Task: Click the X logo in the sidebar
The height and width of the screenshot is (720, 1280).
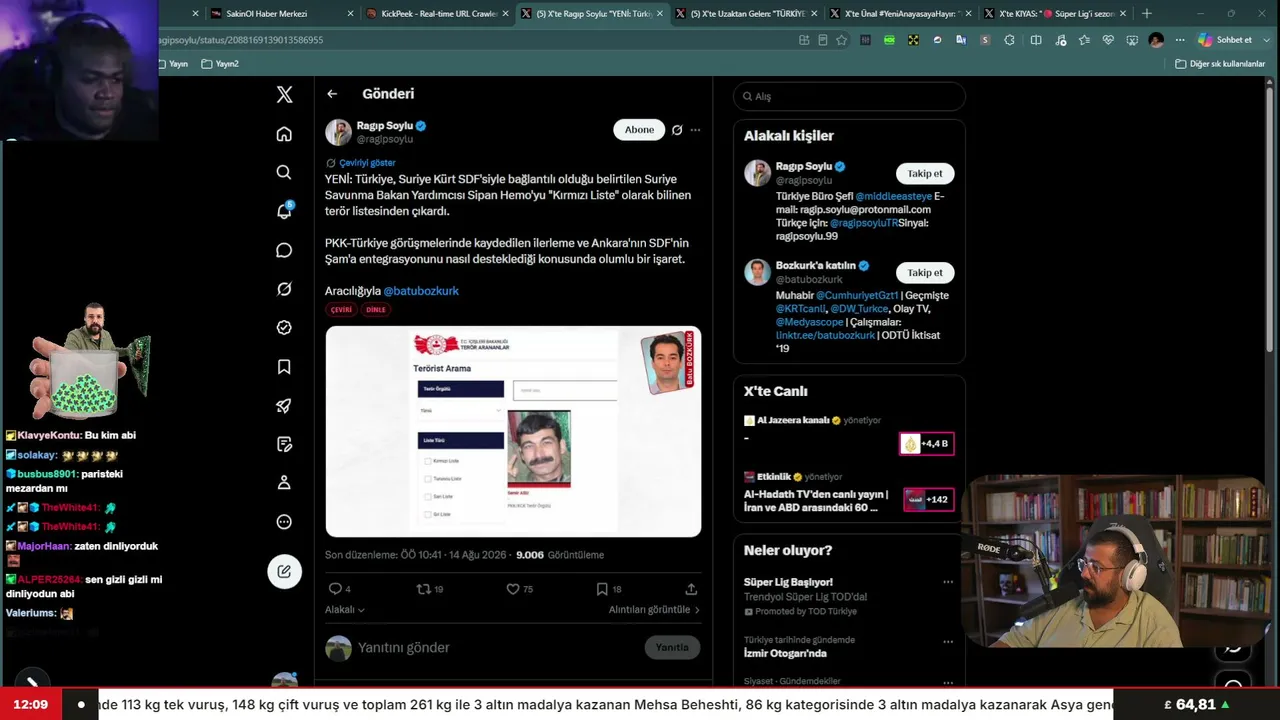Action: pyautogui.click(x=284, y=95)
